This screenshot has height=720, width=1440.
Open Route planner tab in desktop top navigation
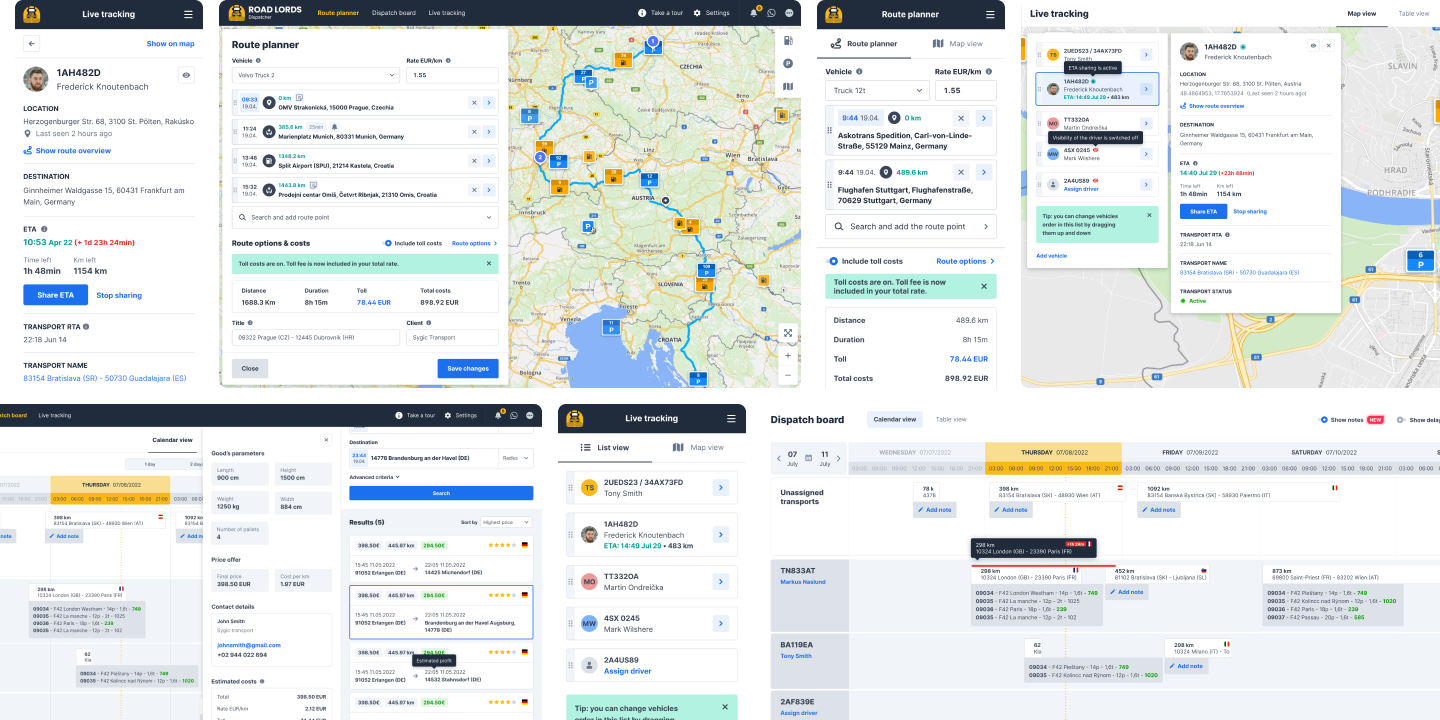[338, 13]
